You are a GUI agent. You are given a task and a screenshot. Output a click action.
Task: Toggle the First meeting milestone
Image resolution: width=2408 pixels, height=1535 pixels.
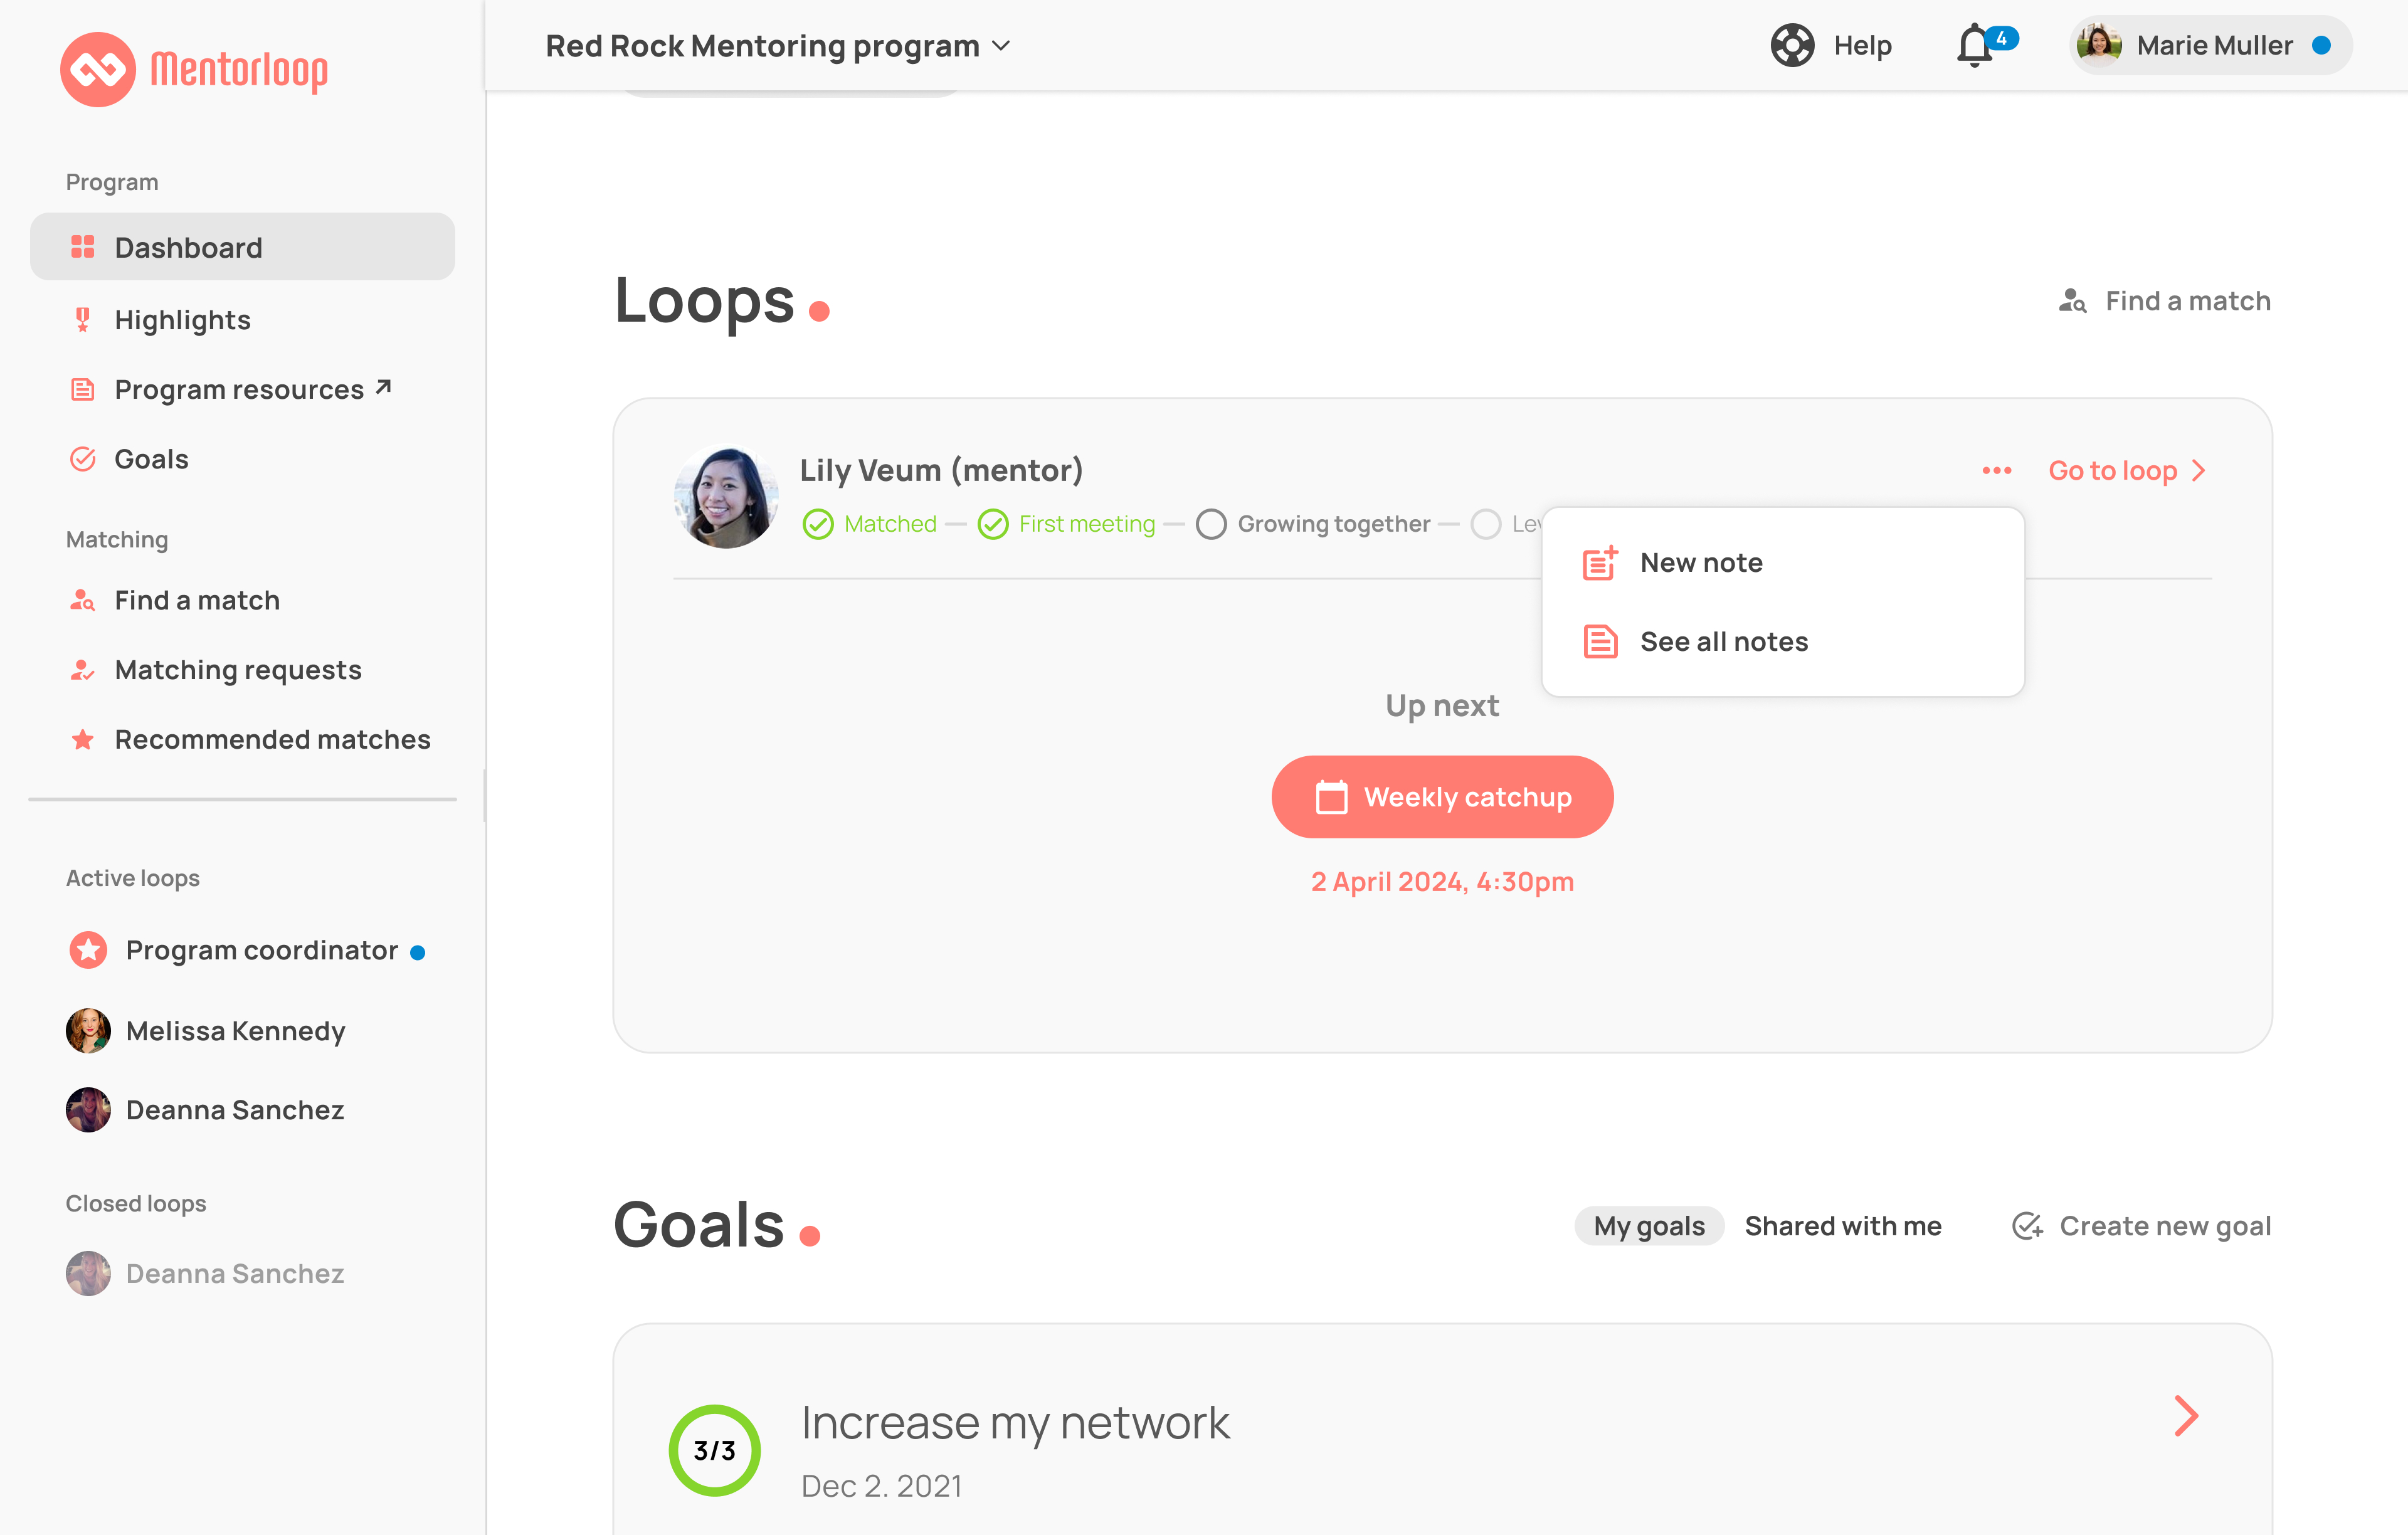pyautogui.click(x=994, y=523)
